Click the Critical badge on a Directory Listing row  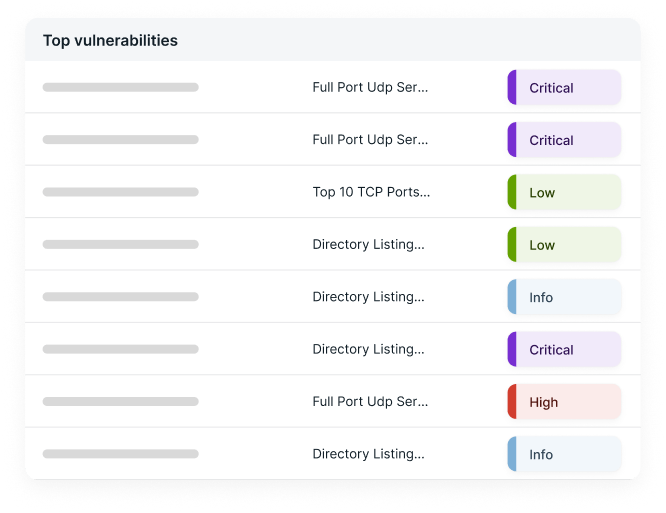[564, 350]
